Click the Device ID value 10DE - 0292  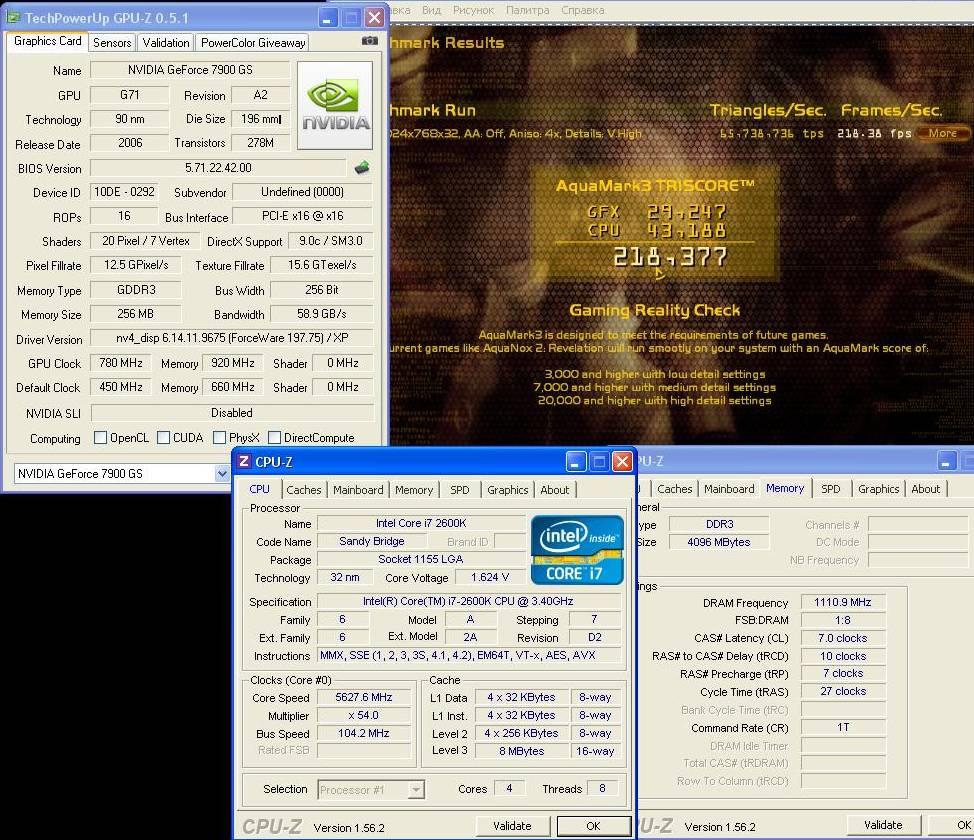pos(124,192)
